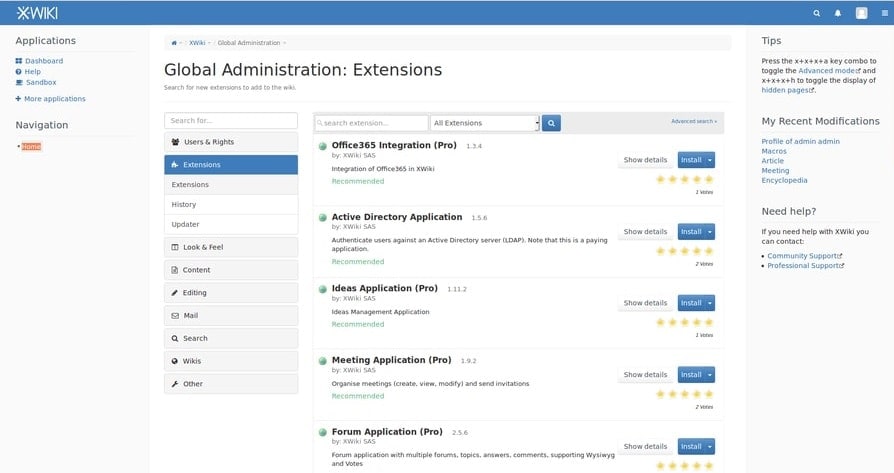The image size is (894, 473).
Task: Click the Sandbox application icon
Action: pyautogui.click(x=19, y=83)
